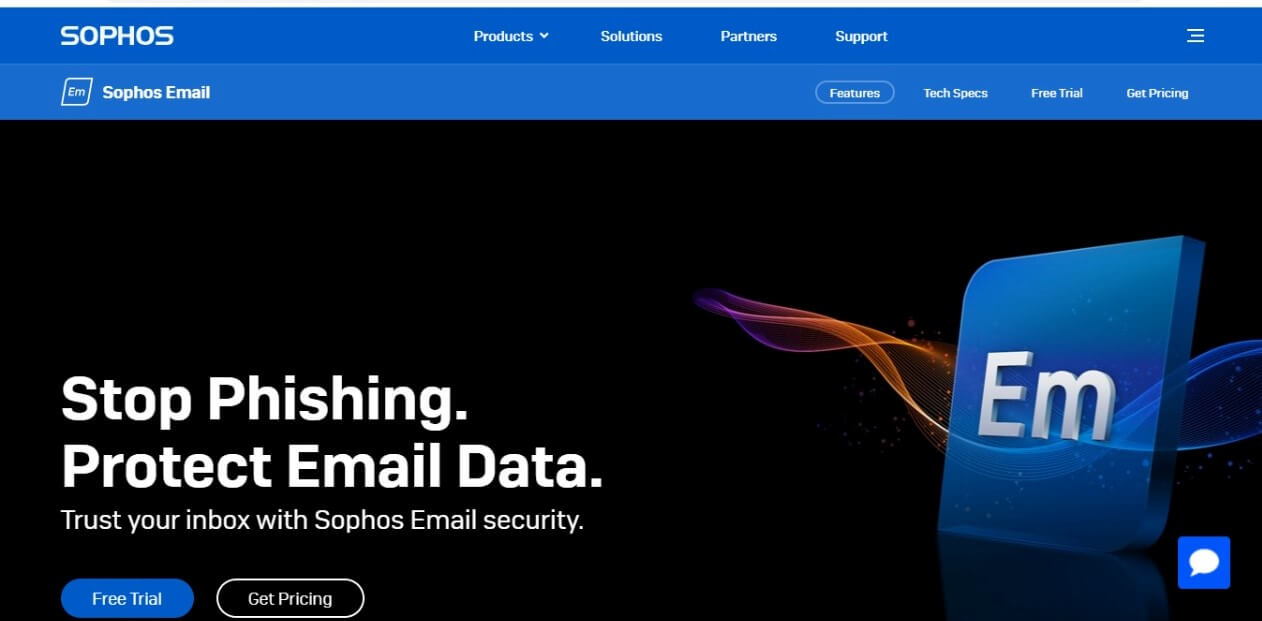1262x621 pixels.
Task: Click the Trust your inbox subtitle text
Action: [x=322, y=520]
